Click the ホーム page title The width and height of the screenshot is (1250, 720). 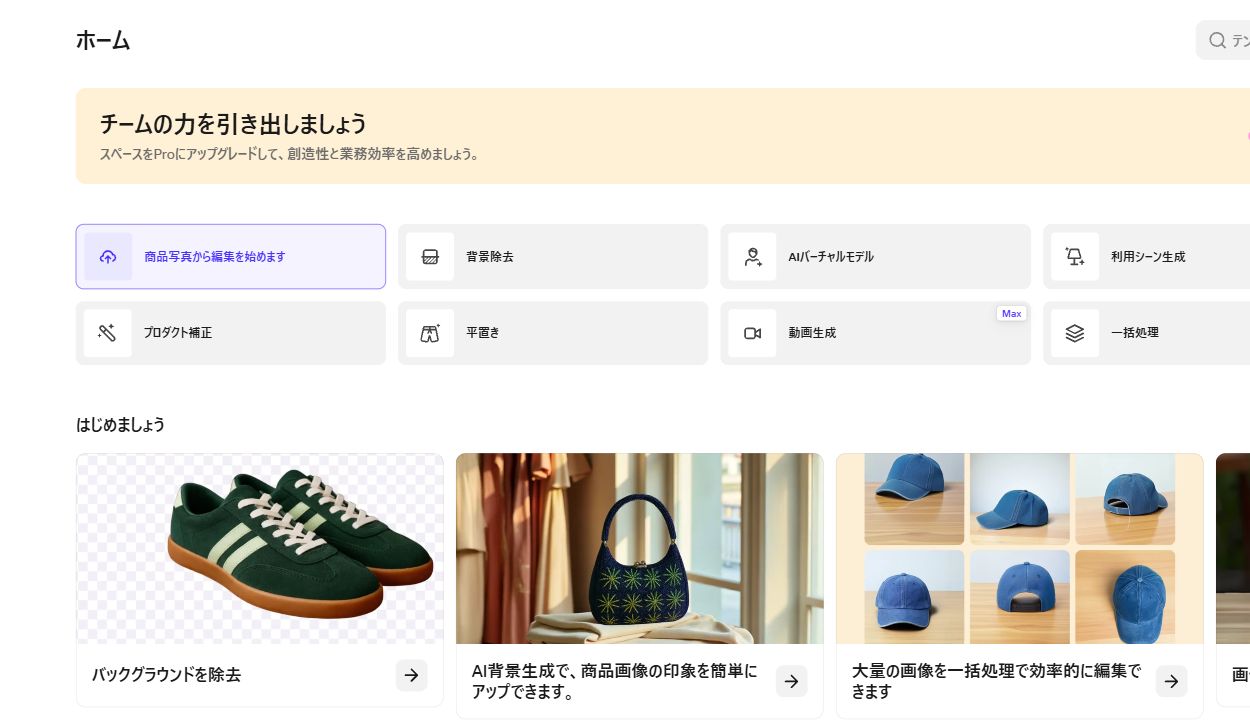pyautogui.click(x=103, y=41)
